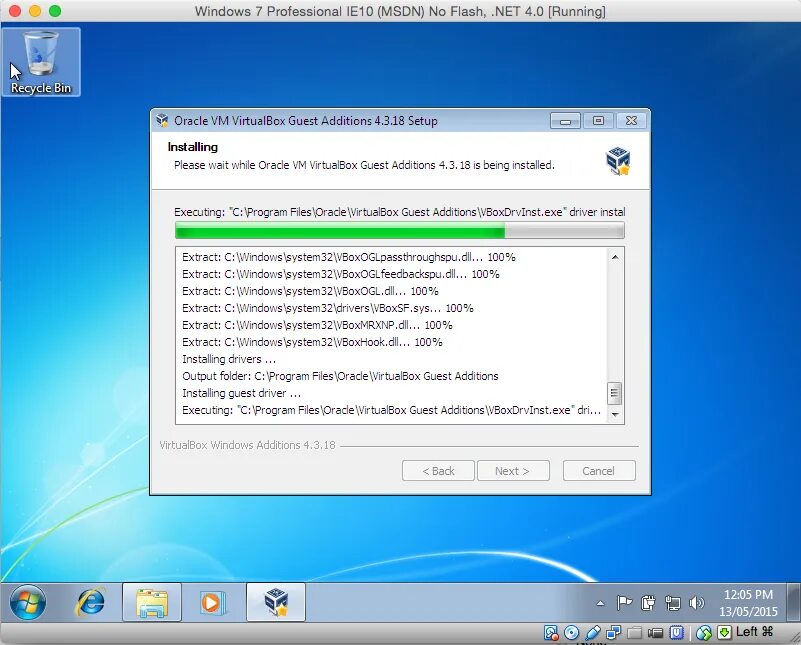Screen dimensions: 801x645
Task: Click the install log scrollbar thumb
Action: [x=615, y=393]
